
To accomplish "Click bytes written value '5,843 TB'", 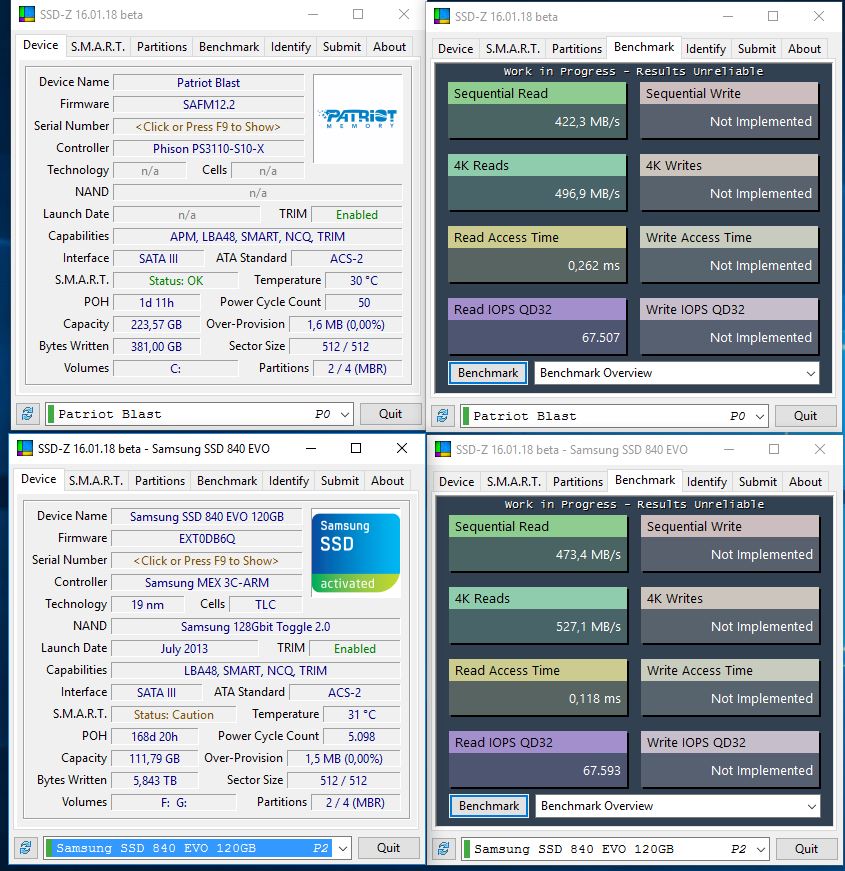I will tap(154, 780).
